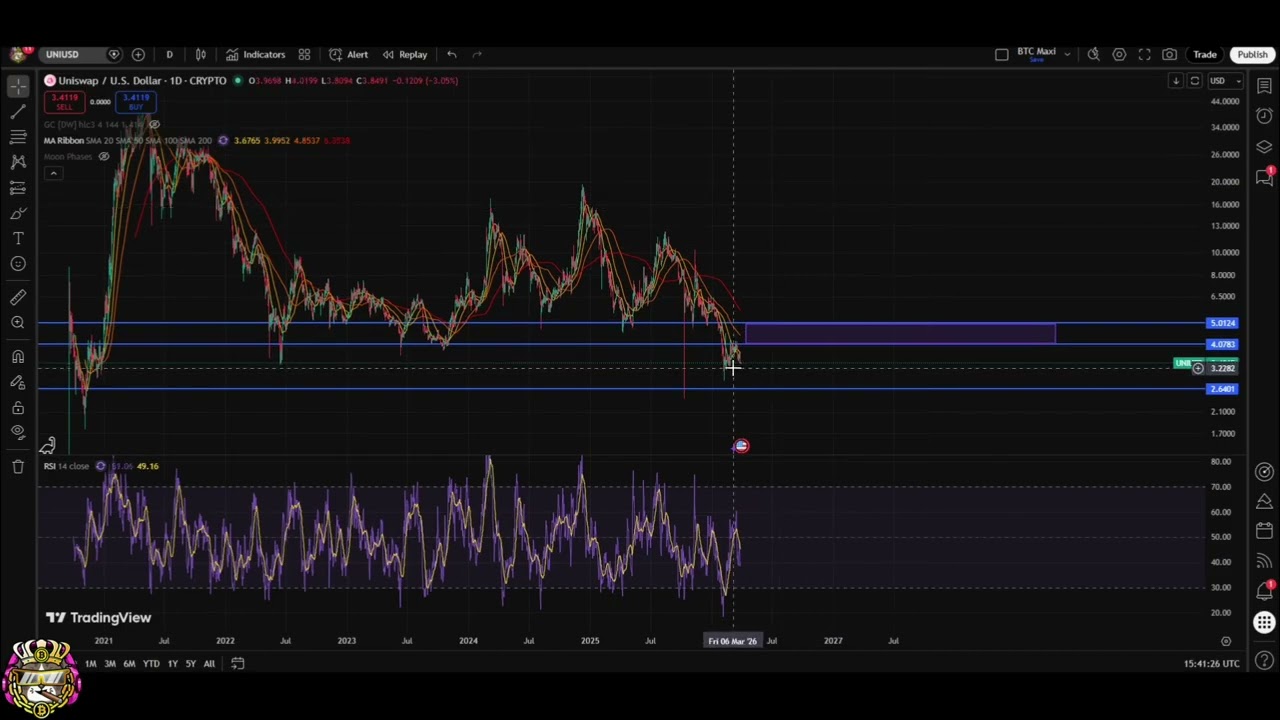Click the SELL price button
The image size is (1280, 720).
pos(65,102)
